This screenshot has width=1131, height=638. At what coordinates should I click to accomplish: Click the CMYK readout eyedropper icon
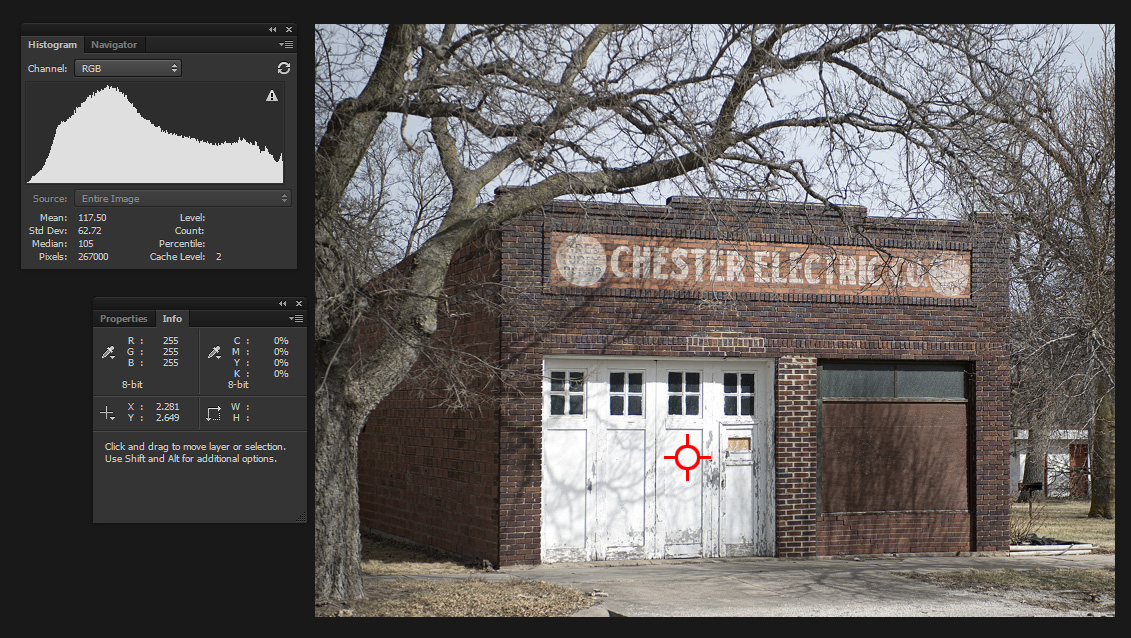214,353
